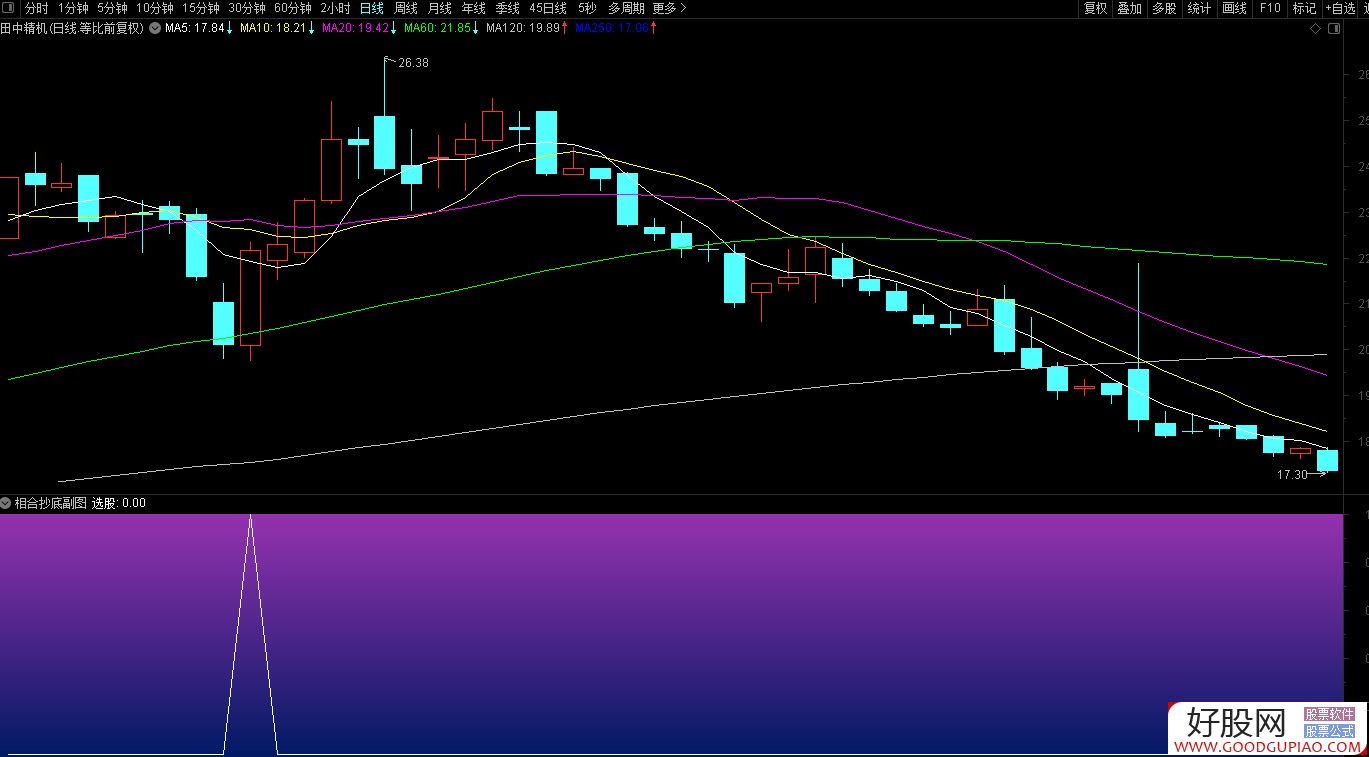Activate the 画线 drawing tools button
Screen dimensions: 1369x757
click(x=1234, y=8)
